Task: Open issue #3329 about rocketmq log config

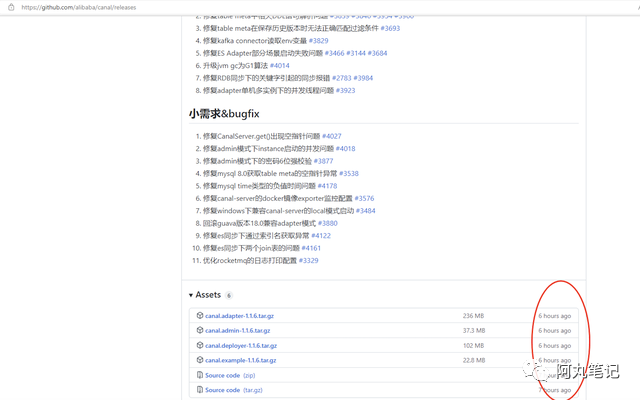Action: click(x=308, y=260)
